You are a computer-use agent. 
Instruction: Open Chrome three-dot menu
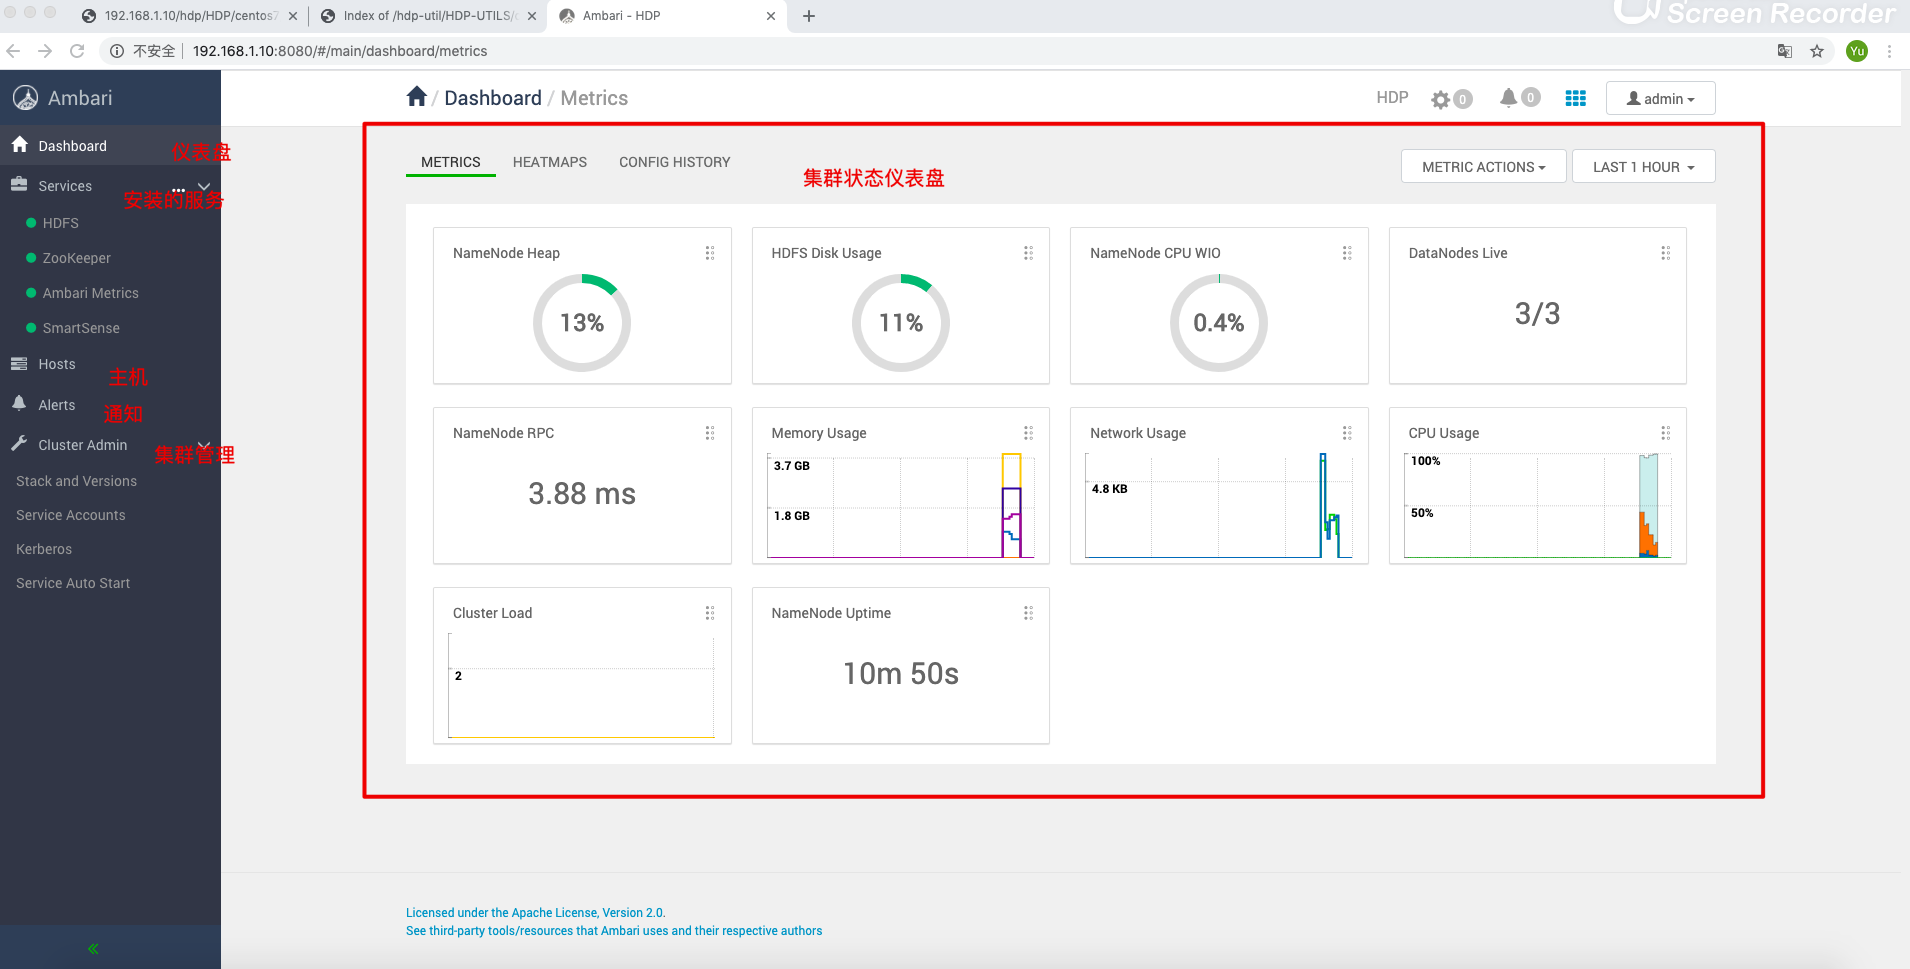[1889, 51]
